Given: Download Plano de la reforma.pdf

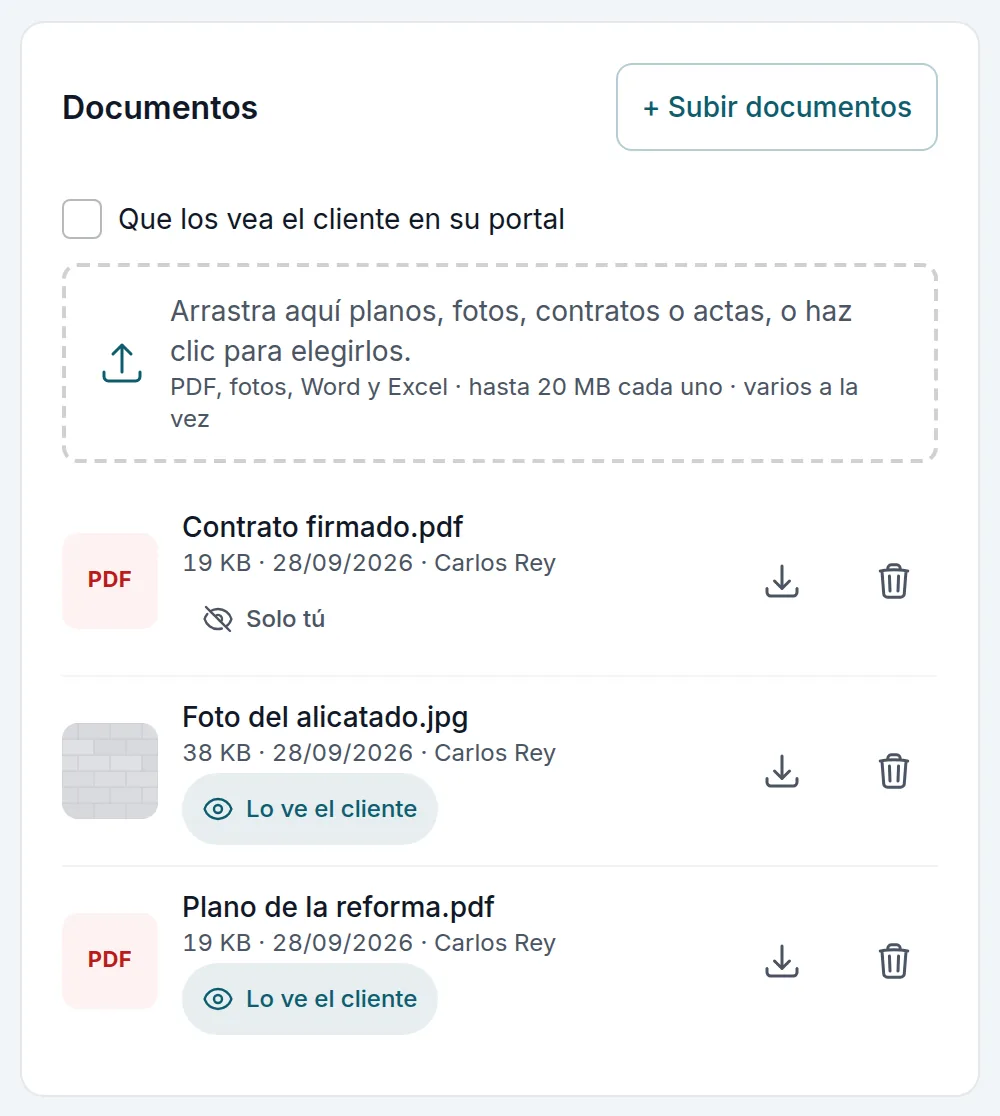Looking at the screenshot, I should pos(781,961).
